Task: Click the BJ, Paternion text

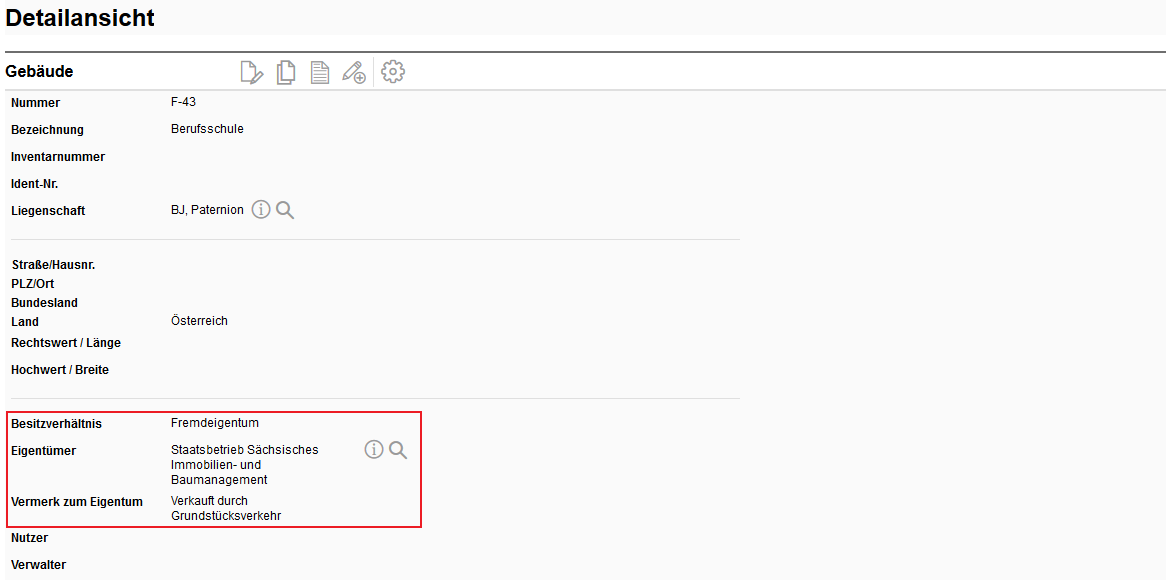Action: (x=207, y=210)
